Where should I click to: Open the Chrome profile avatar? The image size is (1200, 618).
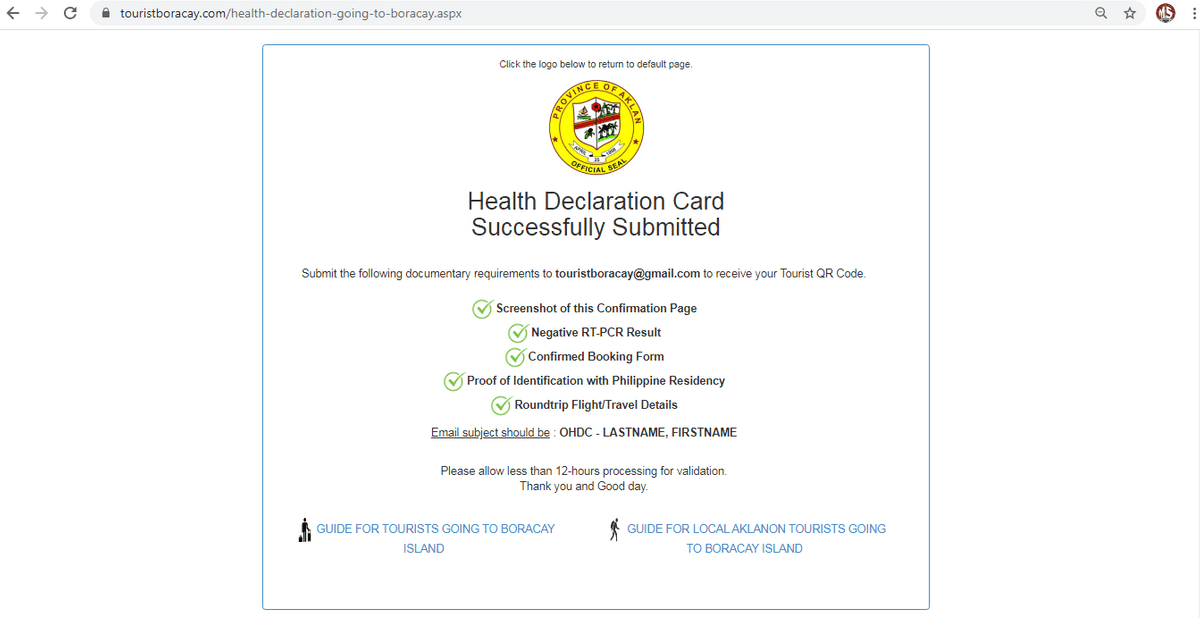click(x=1164, y=14)
